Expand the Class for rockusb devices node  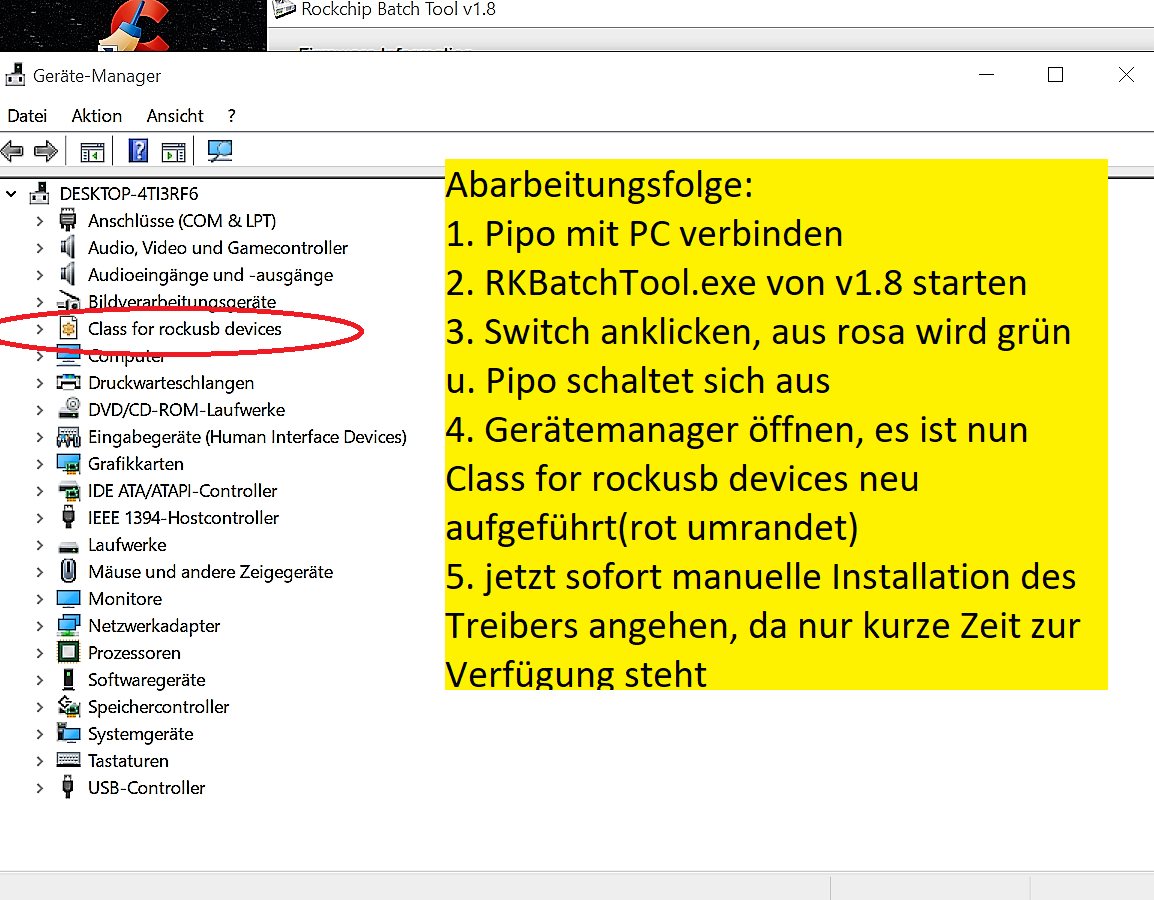click(x=40, y=329)
